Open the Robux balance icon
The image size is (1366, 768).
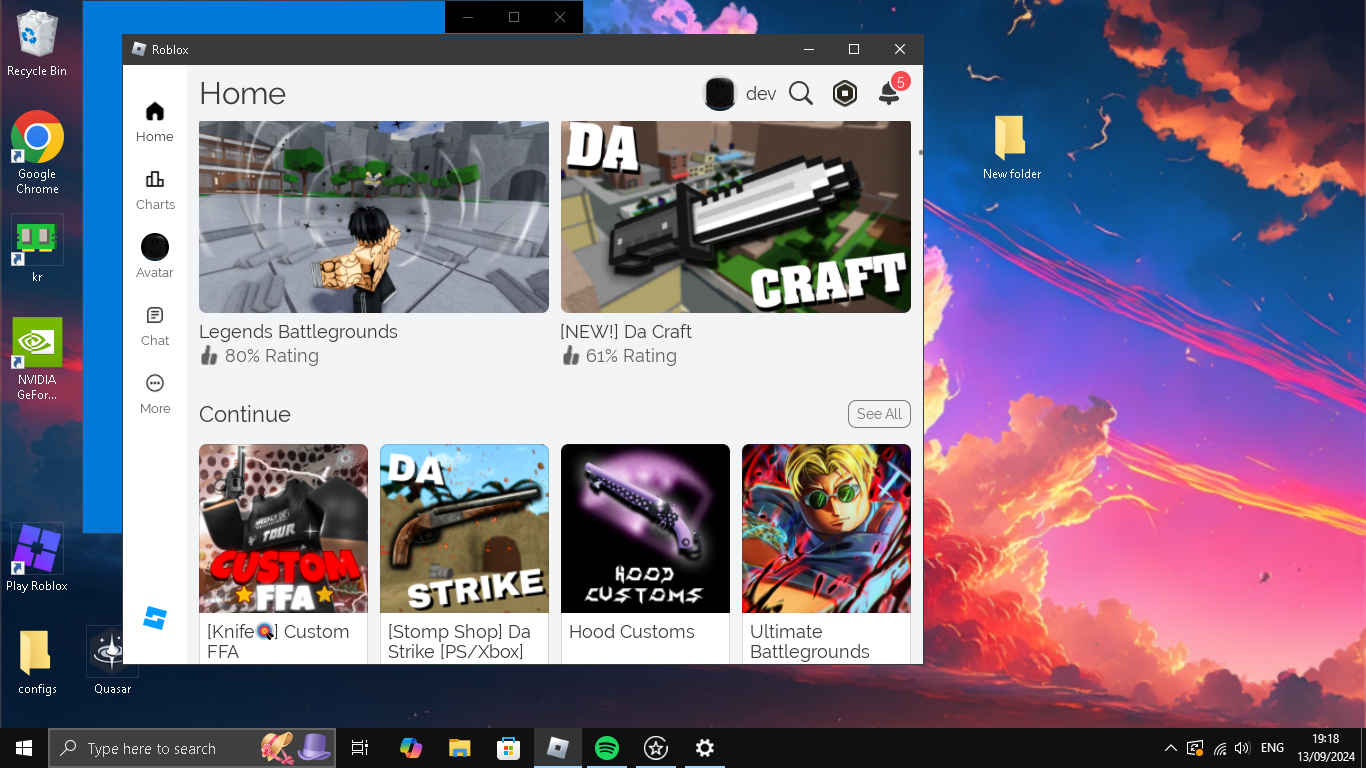coord(845,94)
